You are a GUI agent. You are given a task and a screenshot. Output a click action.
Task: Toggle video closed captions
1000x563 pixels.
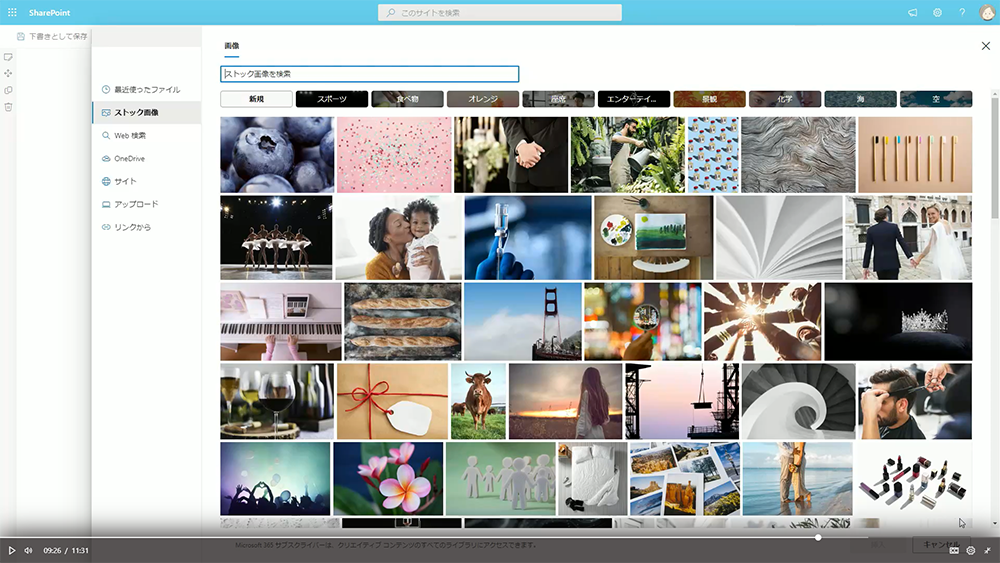pos(953,550)
